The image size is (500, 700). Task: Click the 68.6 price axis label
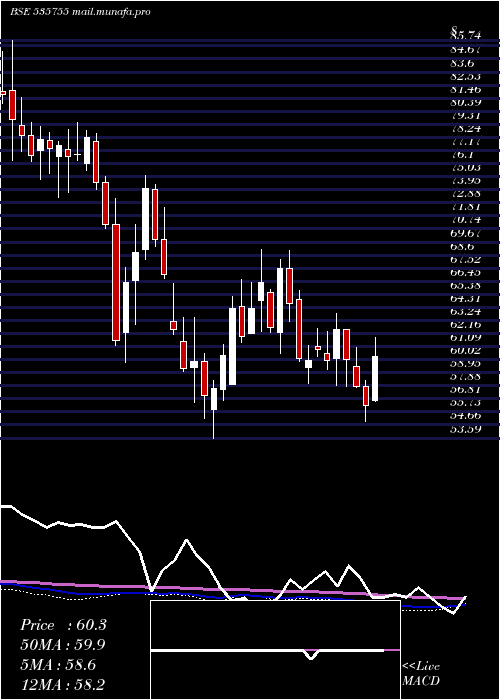click(462, 246)
